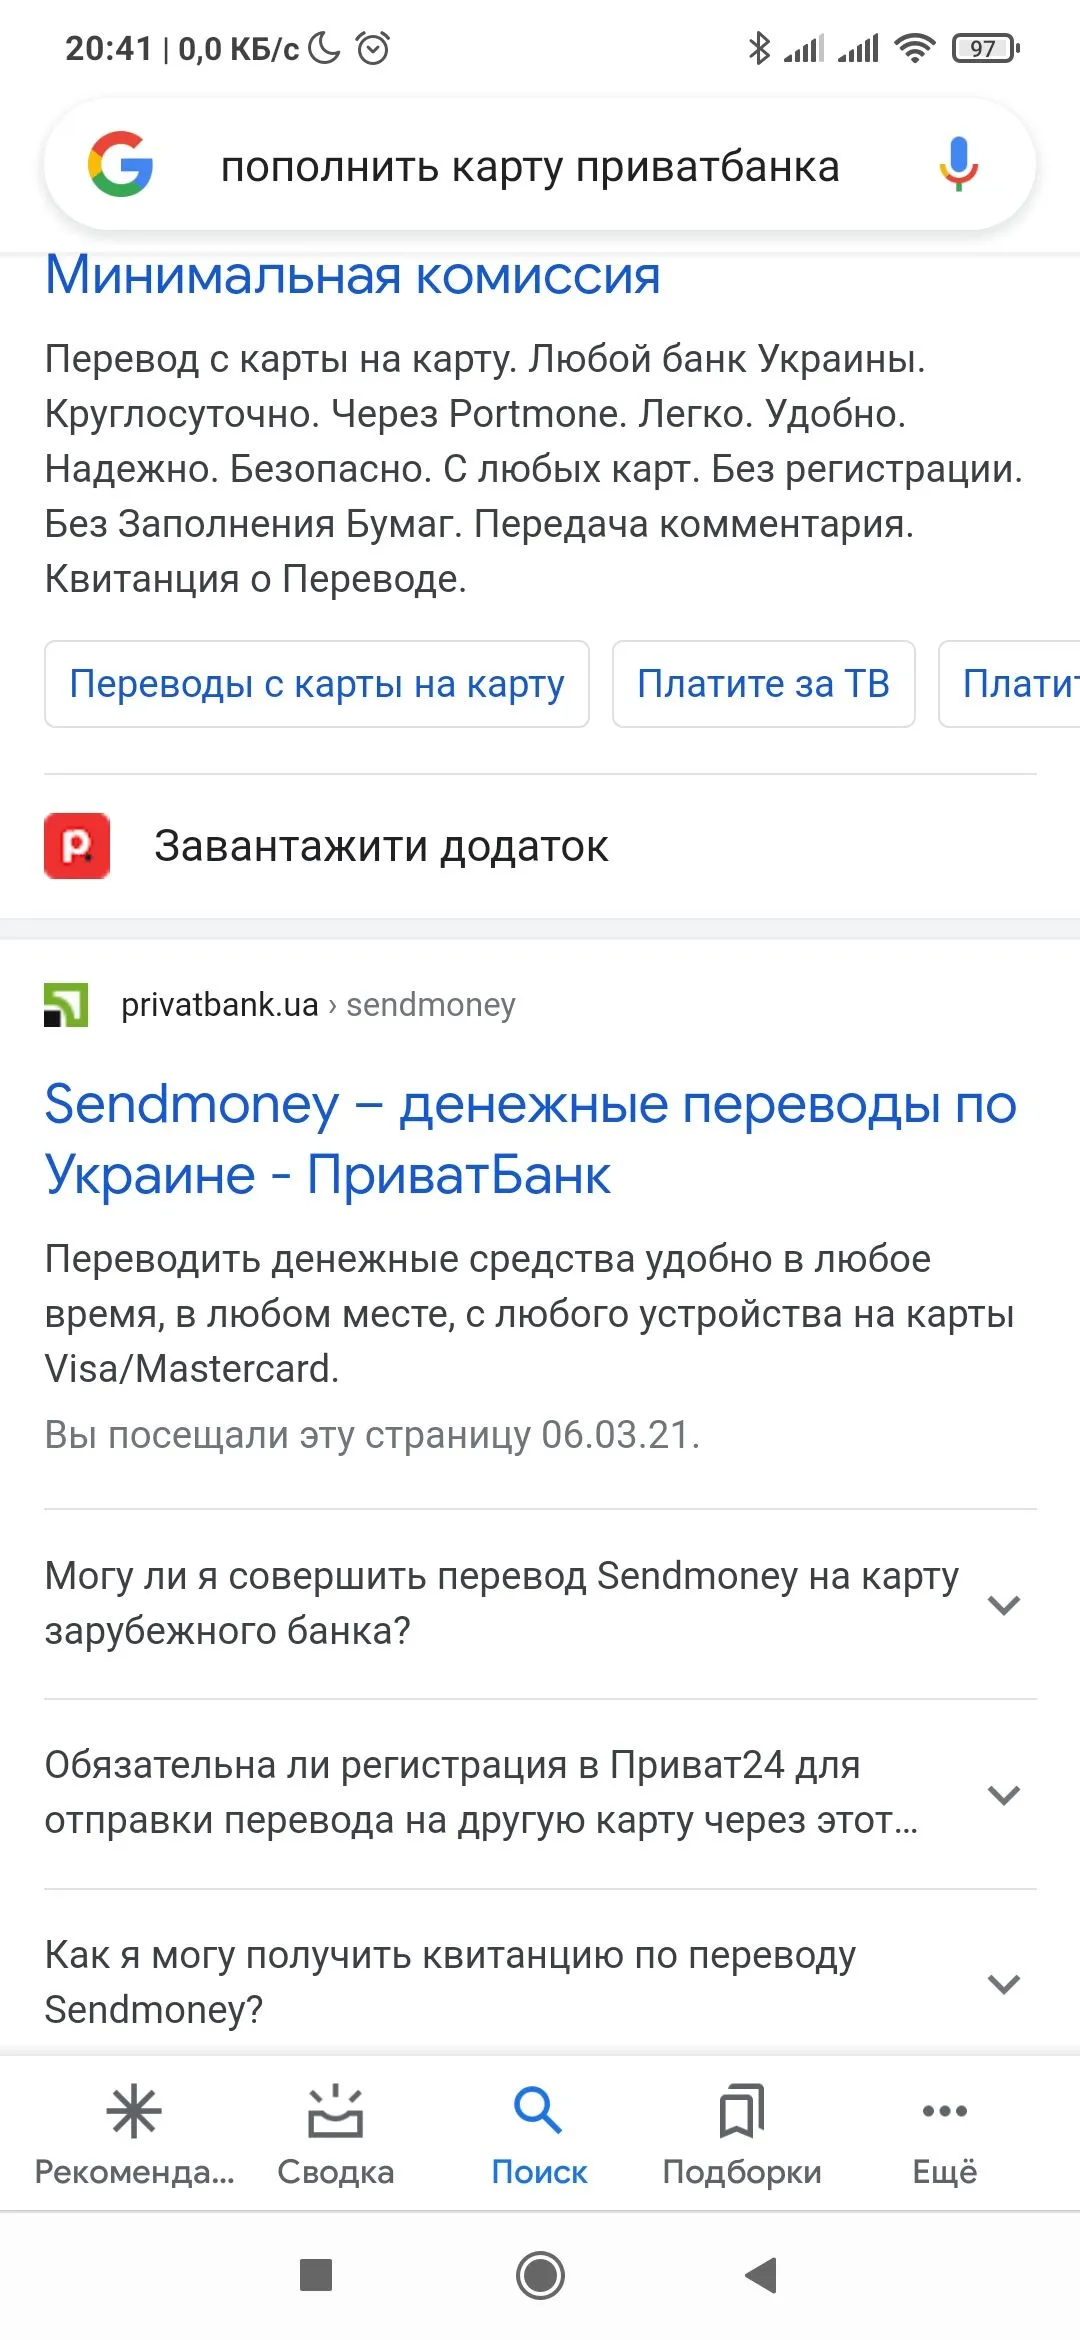The image size is (1080, 2340).
Task: Expand question about регистрация в Приват24
Action: 1003,1795
